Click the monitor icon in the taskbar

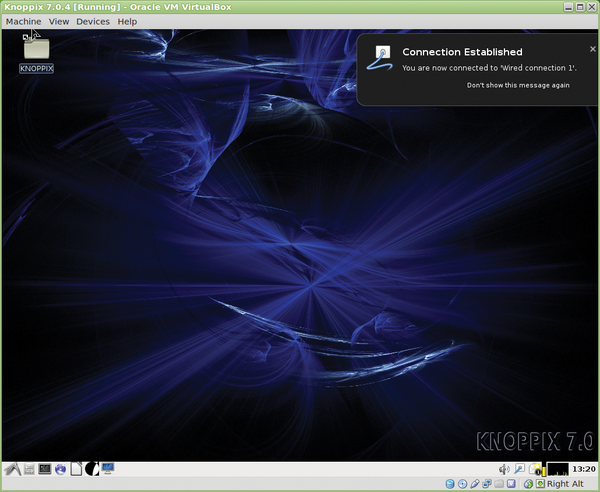(107, 468)
